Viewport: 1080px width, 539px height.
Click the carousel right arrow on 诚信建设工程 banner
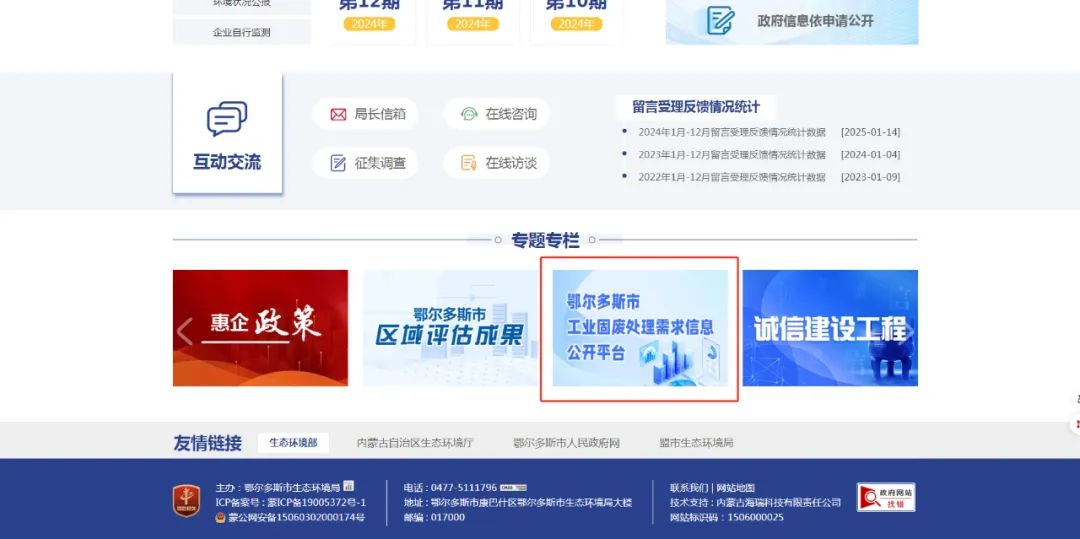click(x=909, y=332)
